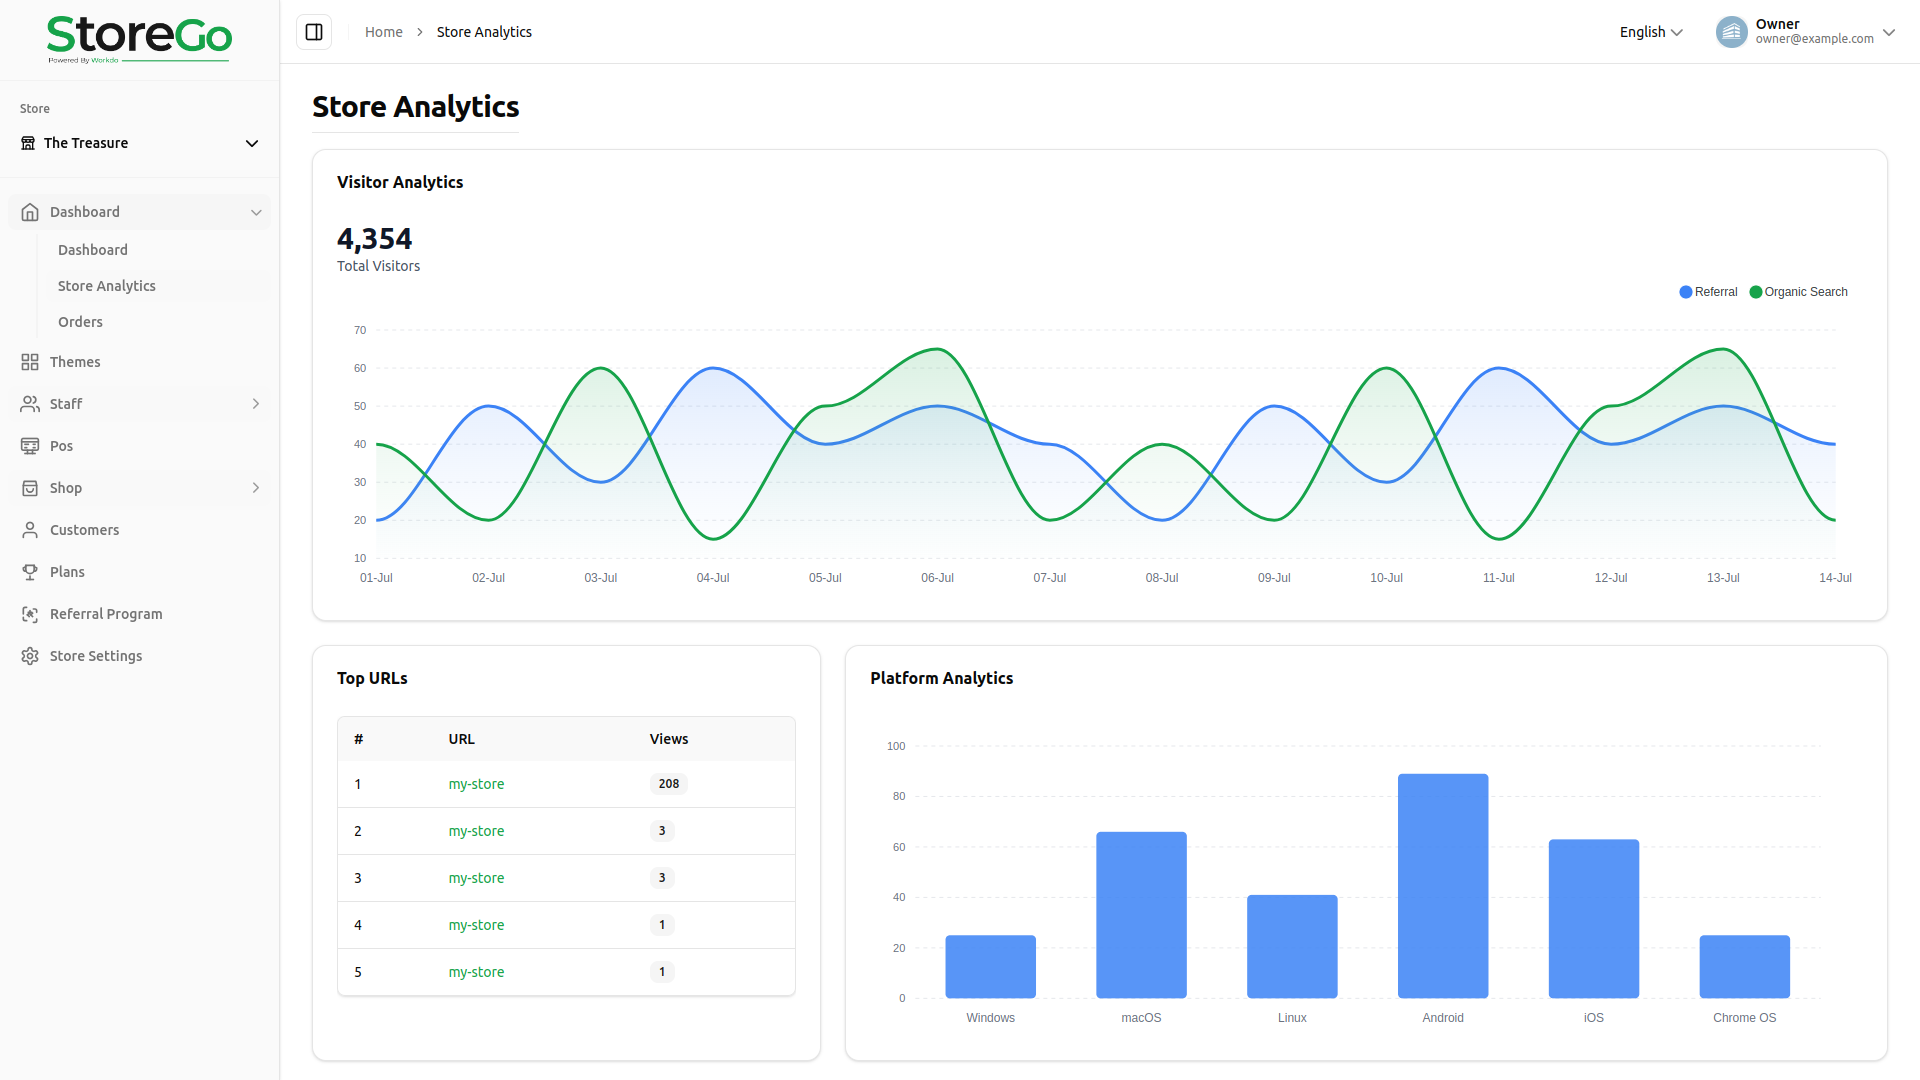
Task: Click the Plans trophy icon
Action: point(30,572)
